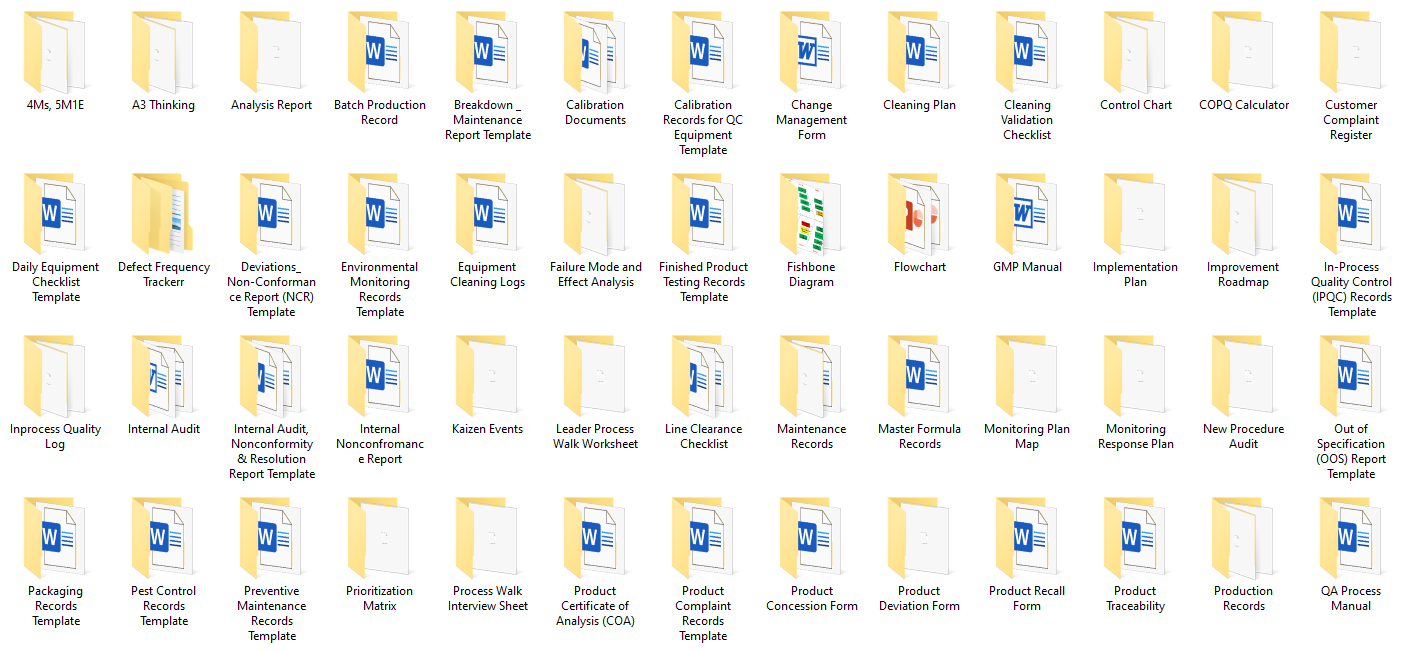Click 'Preventive Maintenance Records Template' label

click(x=271, y=613)
